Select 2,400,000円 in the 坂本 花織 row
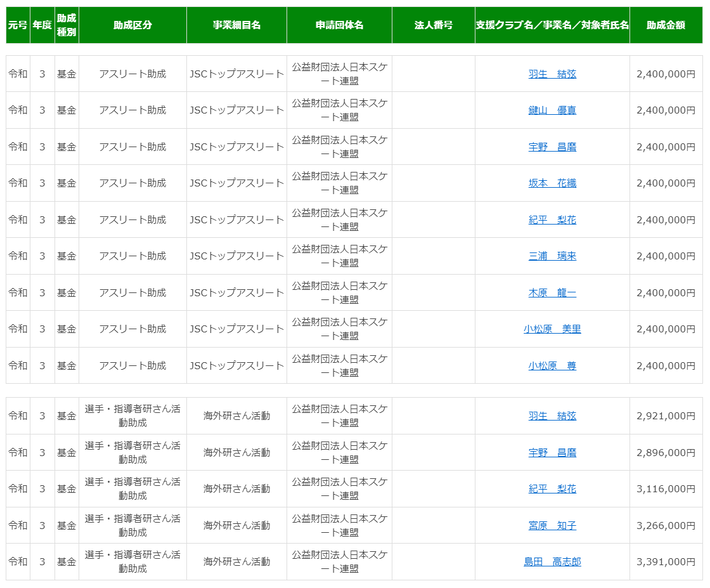710x588 pixels. pyautogui.click(x=666, y=183)
